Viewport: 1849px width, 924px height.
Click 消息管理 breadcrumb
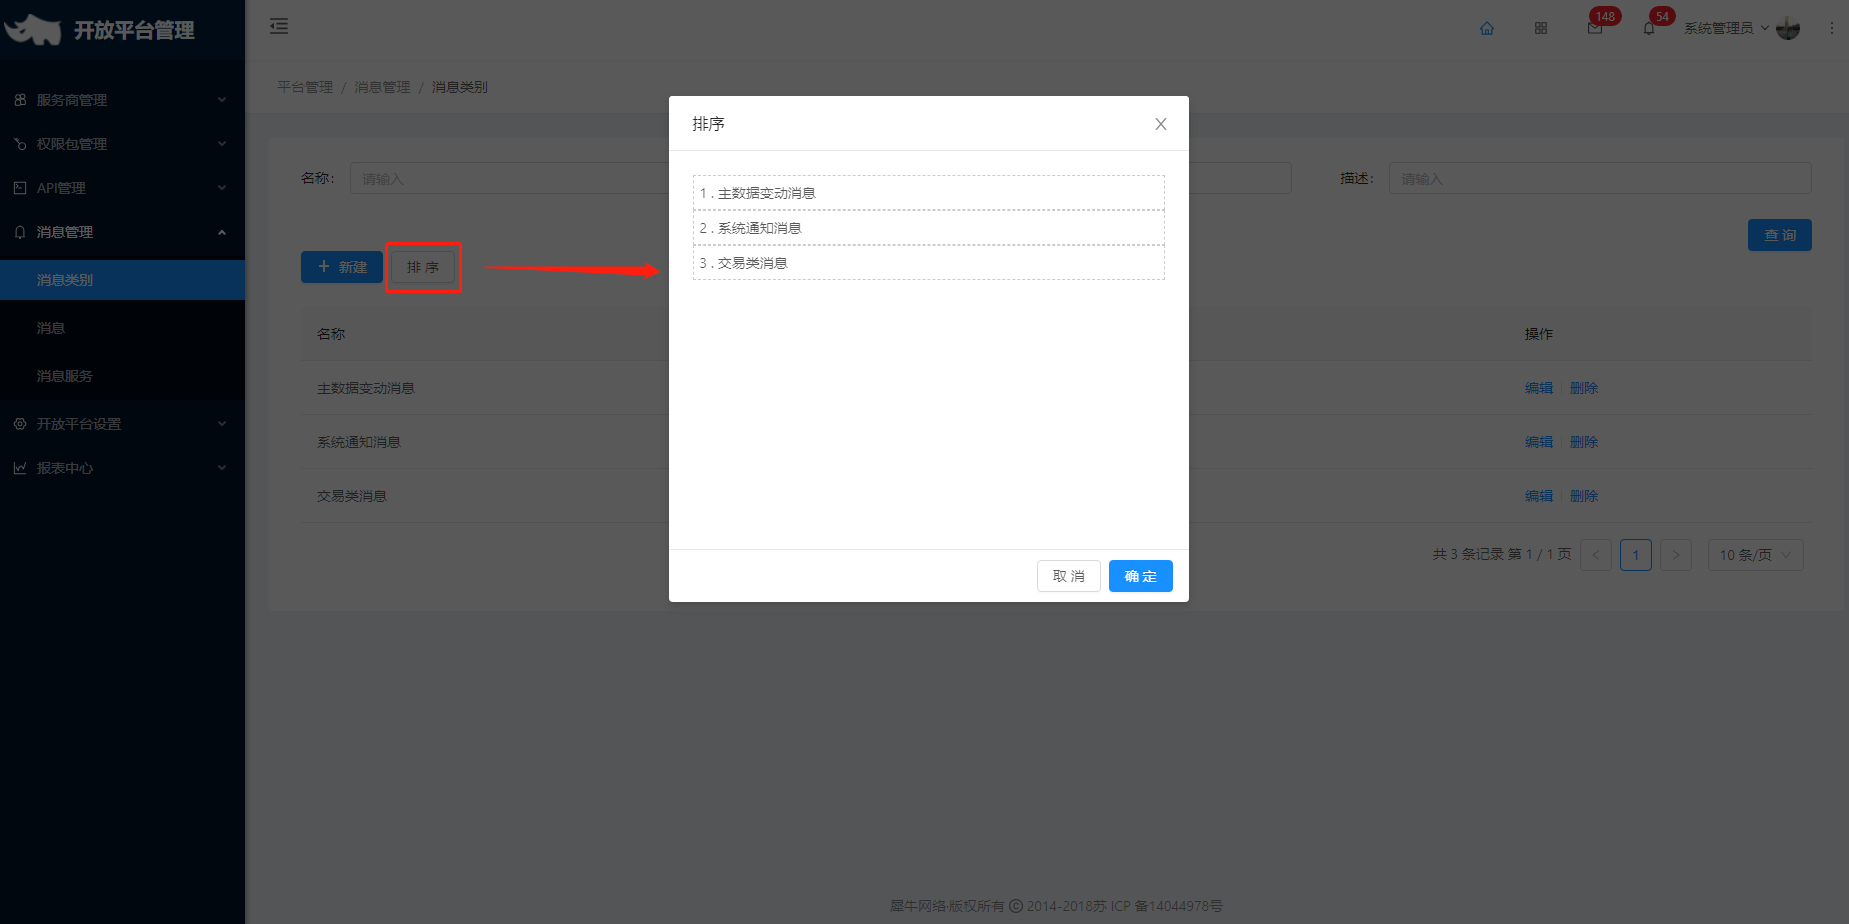[382, 87]
